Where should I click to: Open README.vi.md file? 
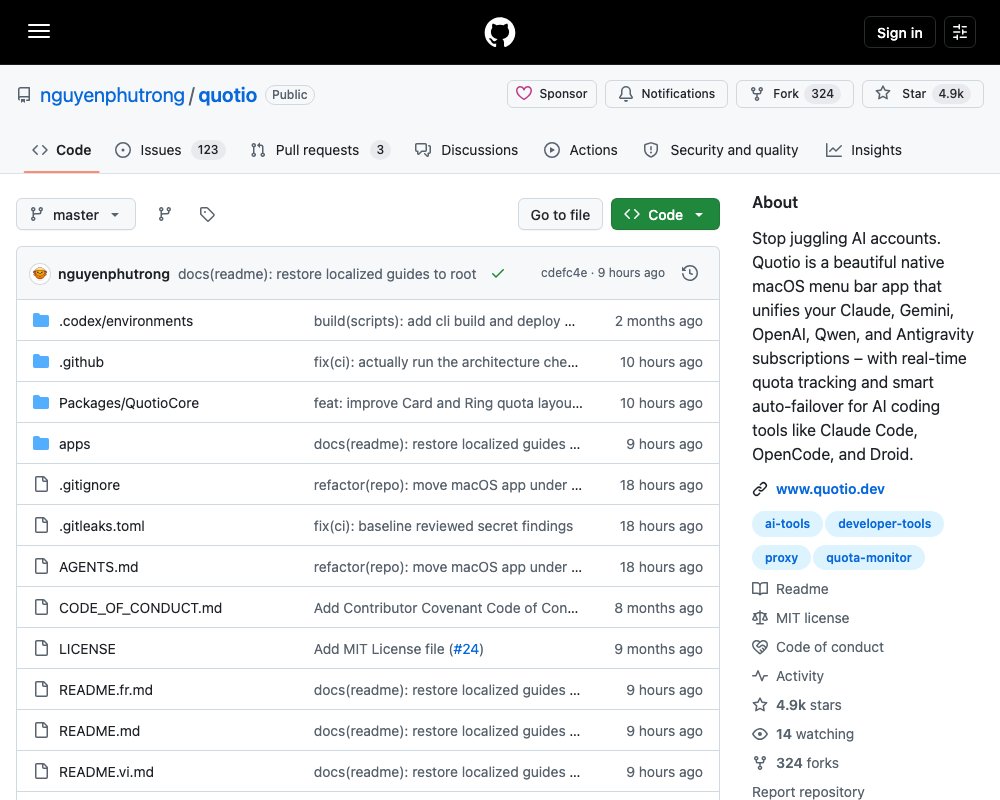click(107, 771)
